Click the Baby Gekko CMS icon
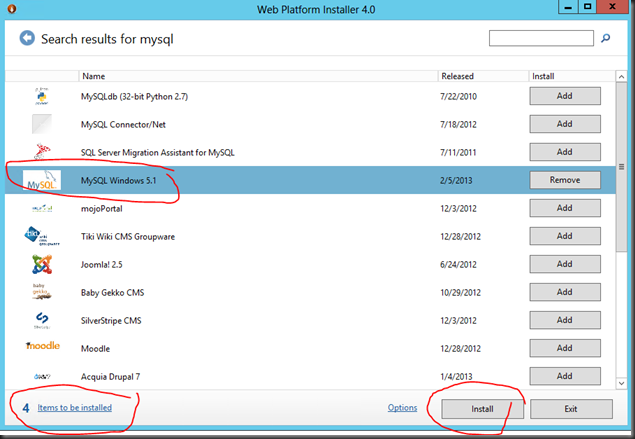 pyautogui.click(x=42, y=292)
